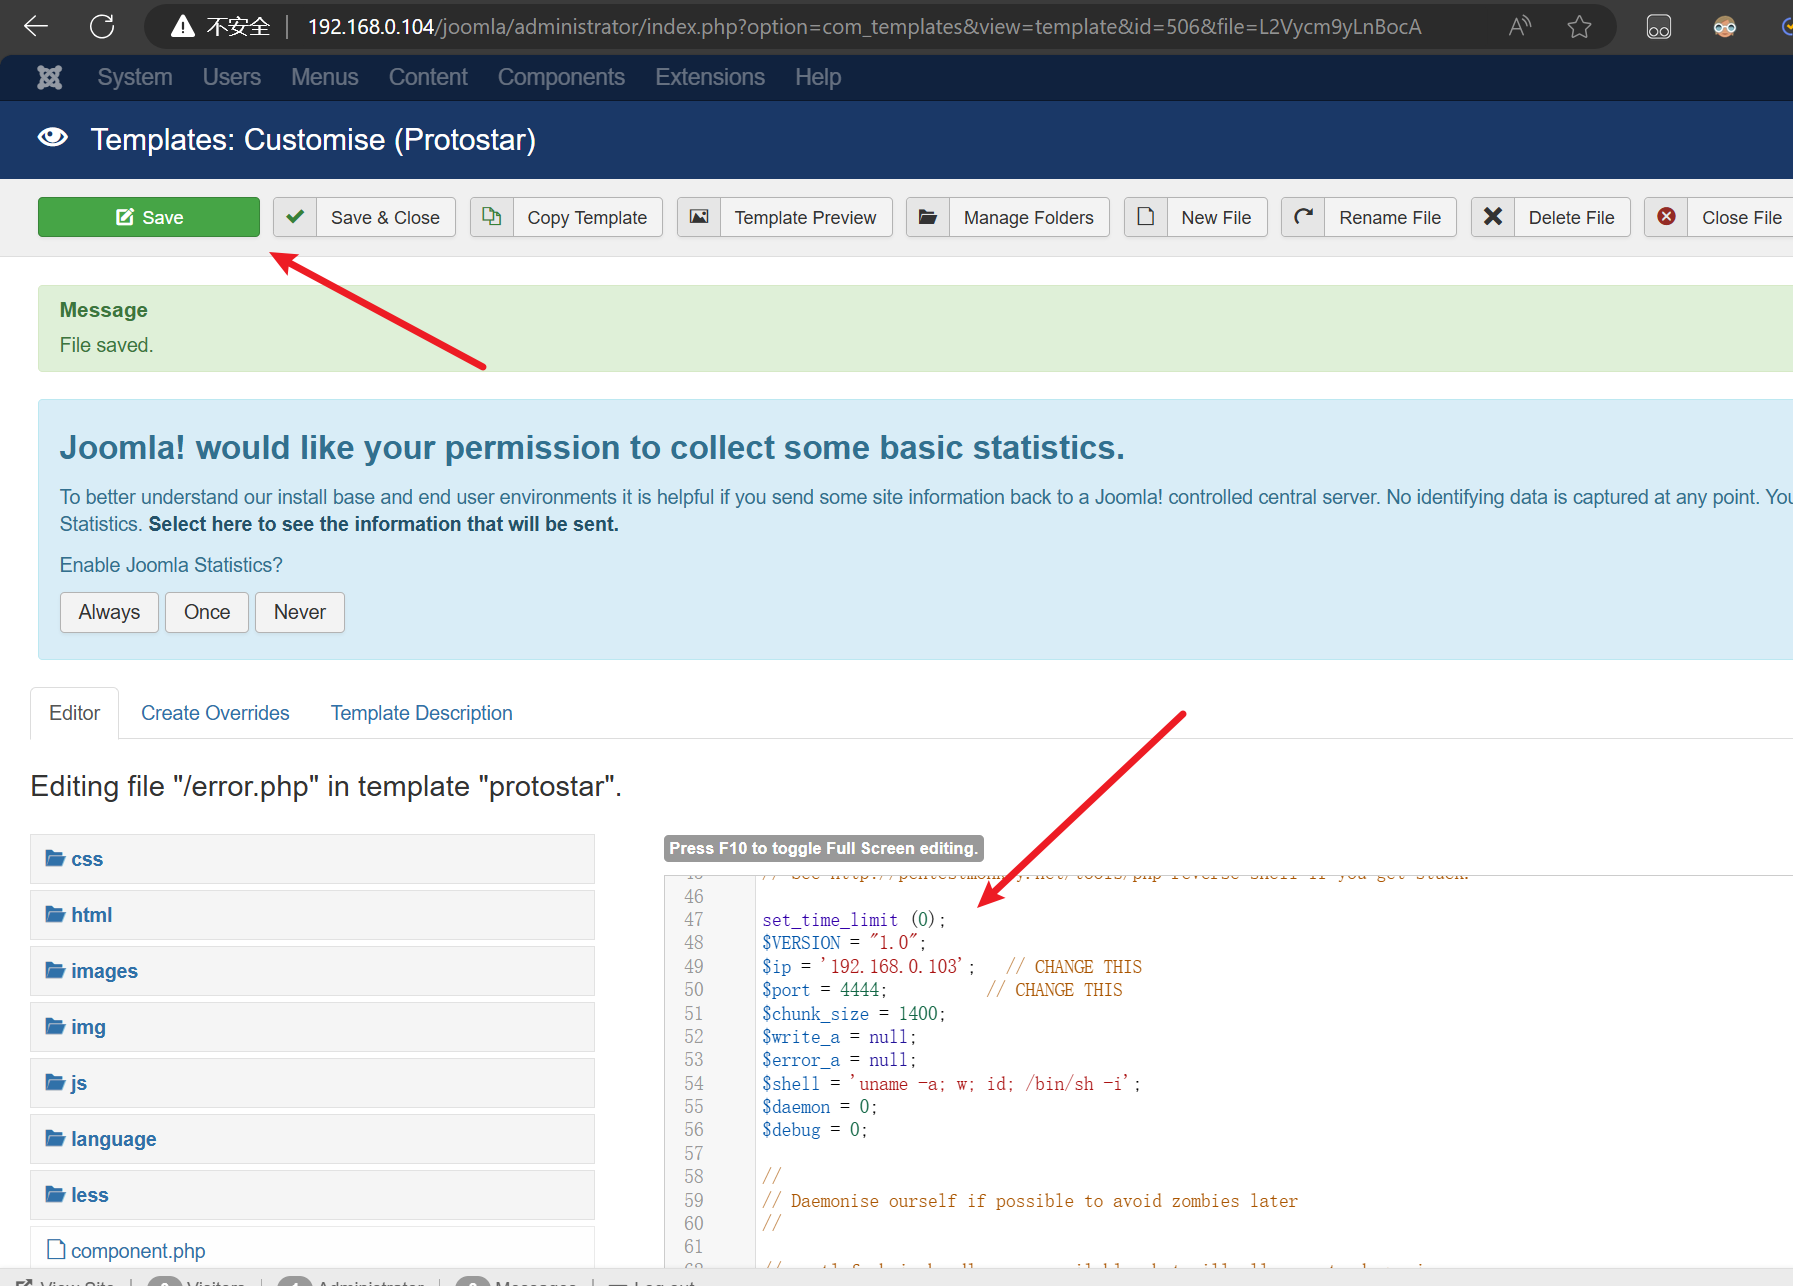Choose Never for Joomla Statistics
Image resolution: width=1793 pixels, height=1286 pixels.
300,612
